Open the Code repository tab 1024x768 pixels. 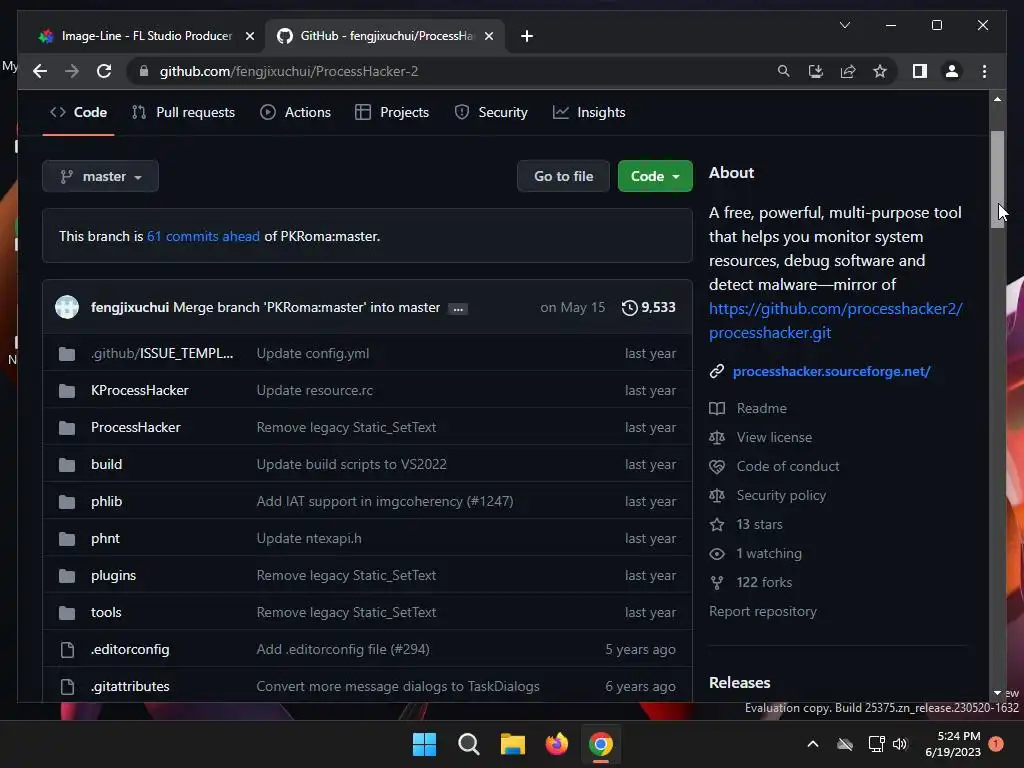(x=78, y=112)
